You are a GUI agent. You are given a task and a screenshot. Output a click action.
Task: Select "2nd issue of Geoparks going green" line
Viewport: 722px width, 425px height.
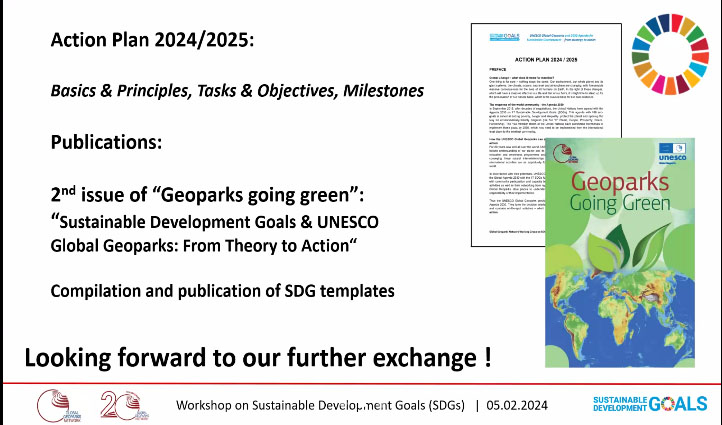(207, 194)
